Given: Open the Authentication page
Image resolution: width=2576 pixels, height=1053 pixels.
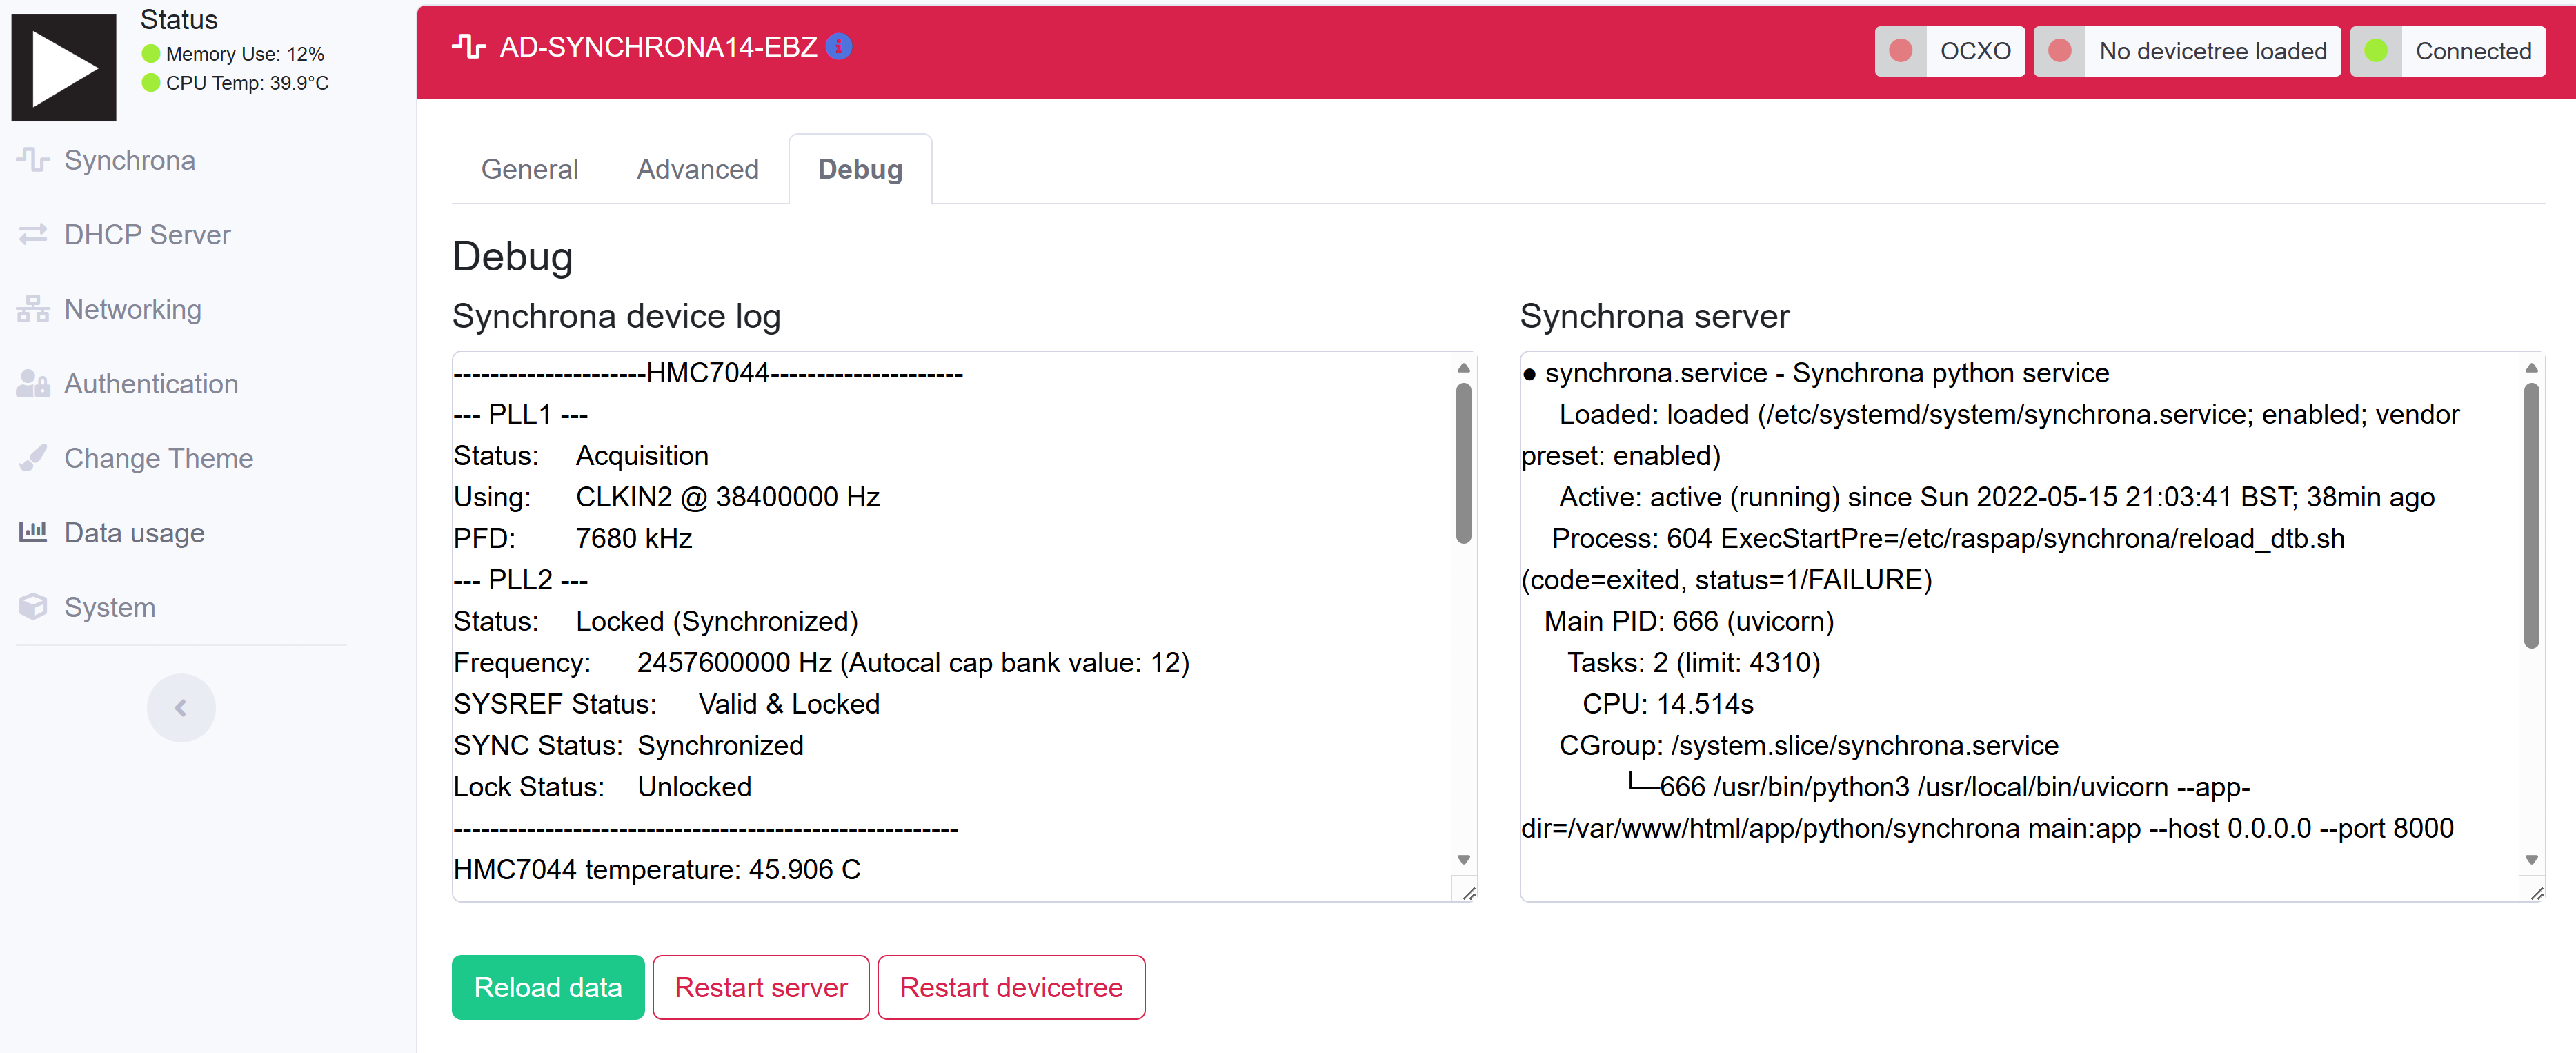Looking at the screenshot, I should [x=151, y=383].
